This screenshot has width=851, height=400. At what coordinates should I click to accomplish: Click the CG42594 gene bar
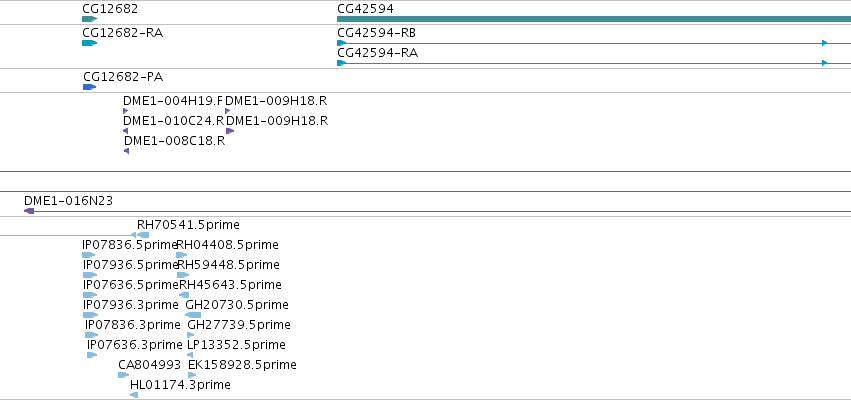[594, 19]
